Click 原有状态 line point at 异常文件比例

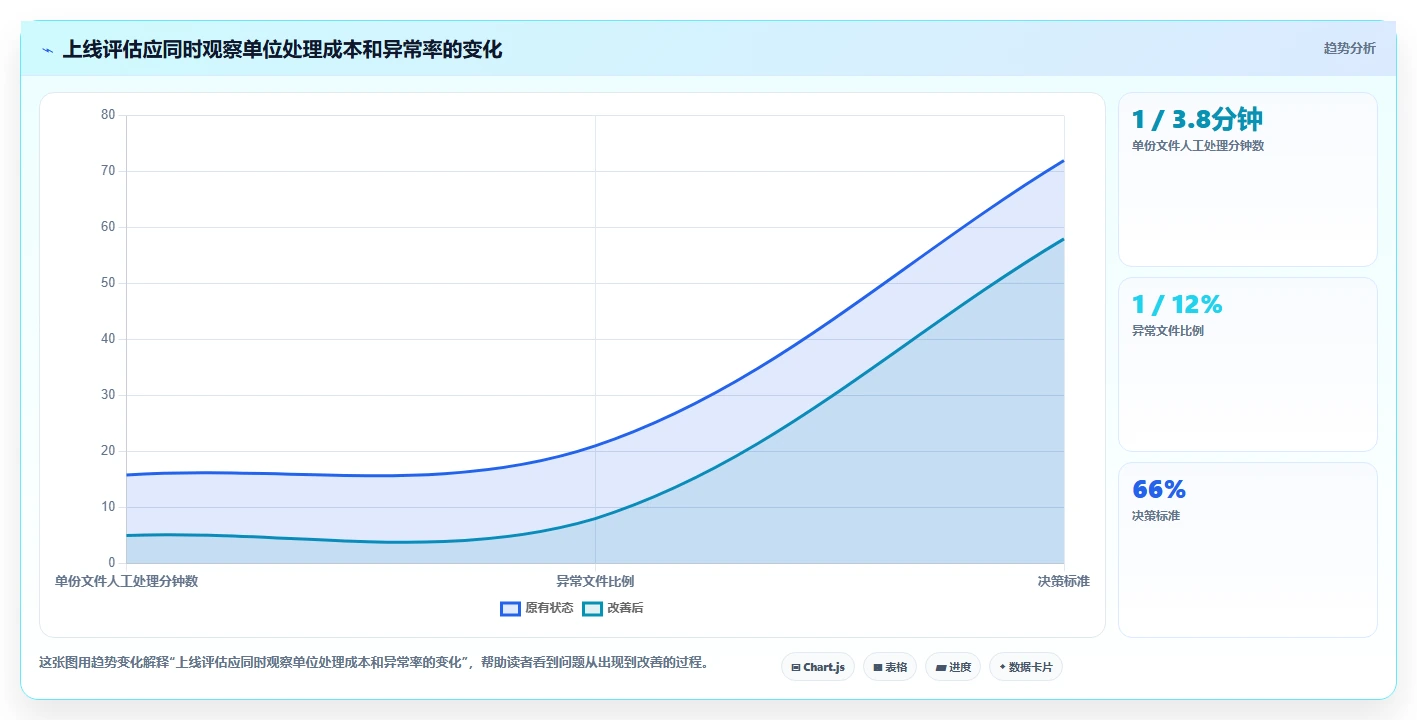pos(595,446)
